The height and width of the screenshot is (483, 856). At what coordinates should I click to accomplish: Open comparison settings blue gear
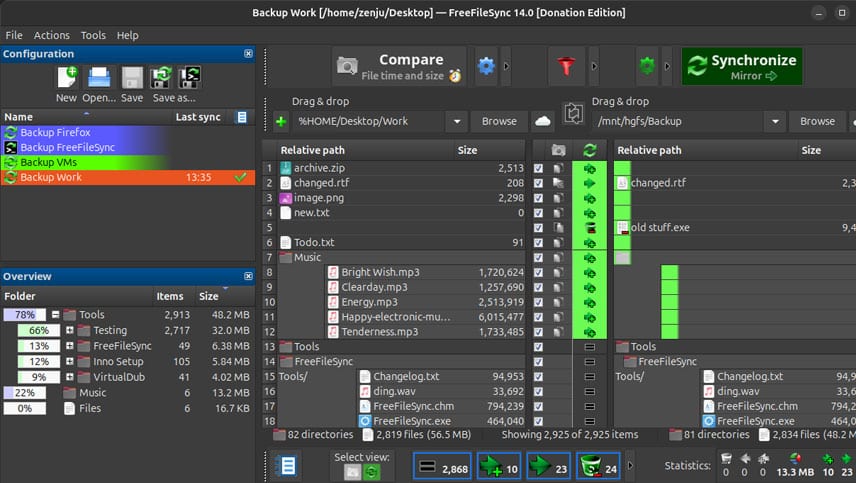pyautogui.click(x=486, y=66)
